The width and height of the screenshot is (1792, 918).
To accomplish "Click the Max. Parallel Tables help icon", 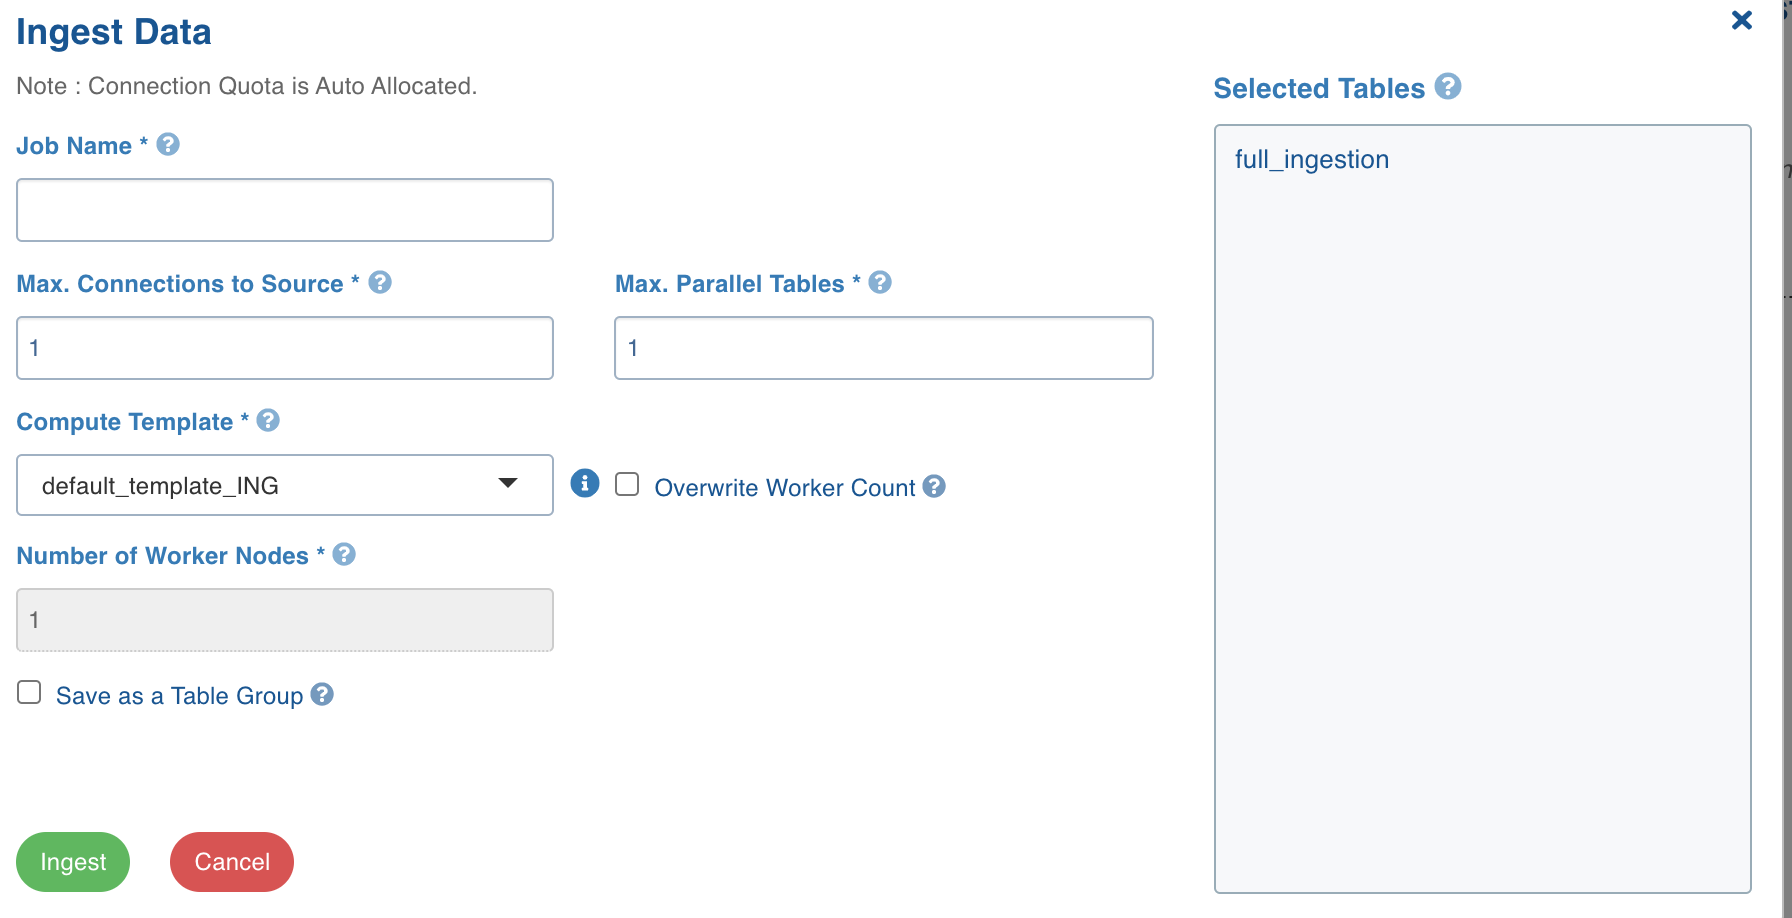I will (880, 283).
